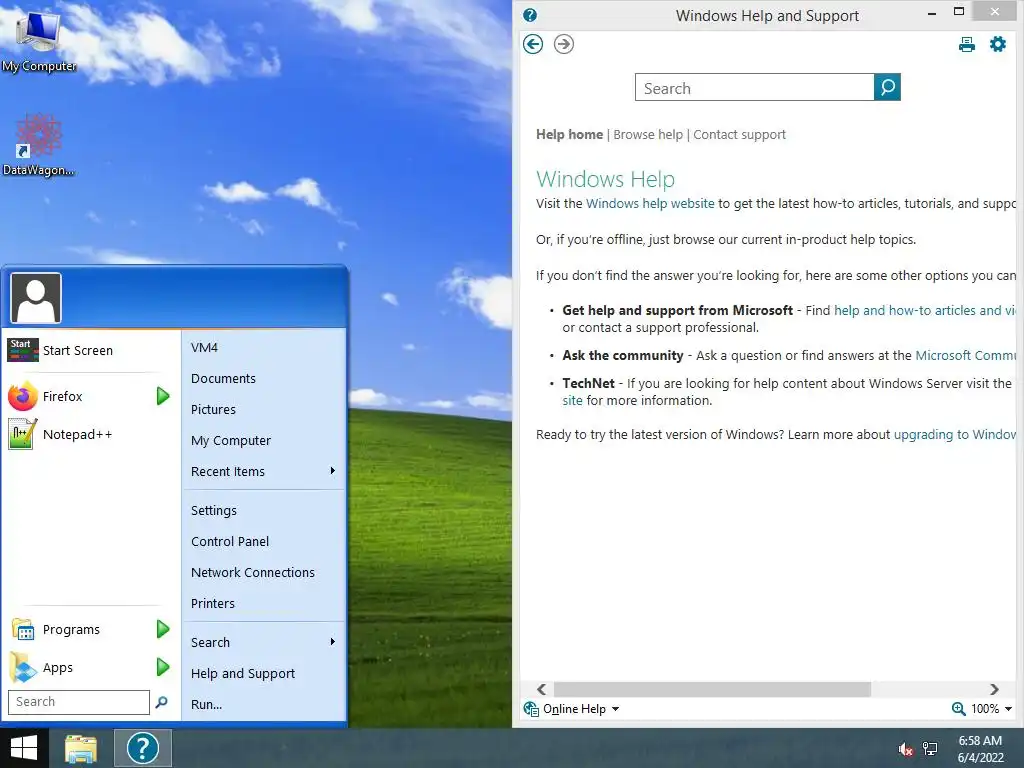Open File Explorer from the taskbar

tap(81, 748)
